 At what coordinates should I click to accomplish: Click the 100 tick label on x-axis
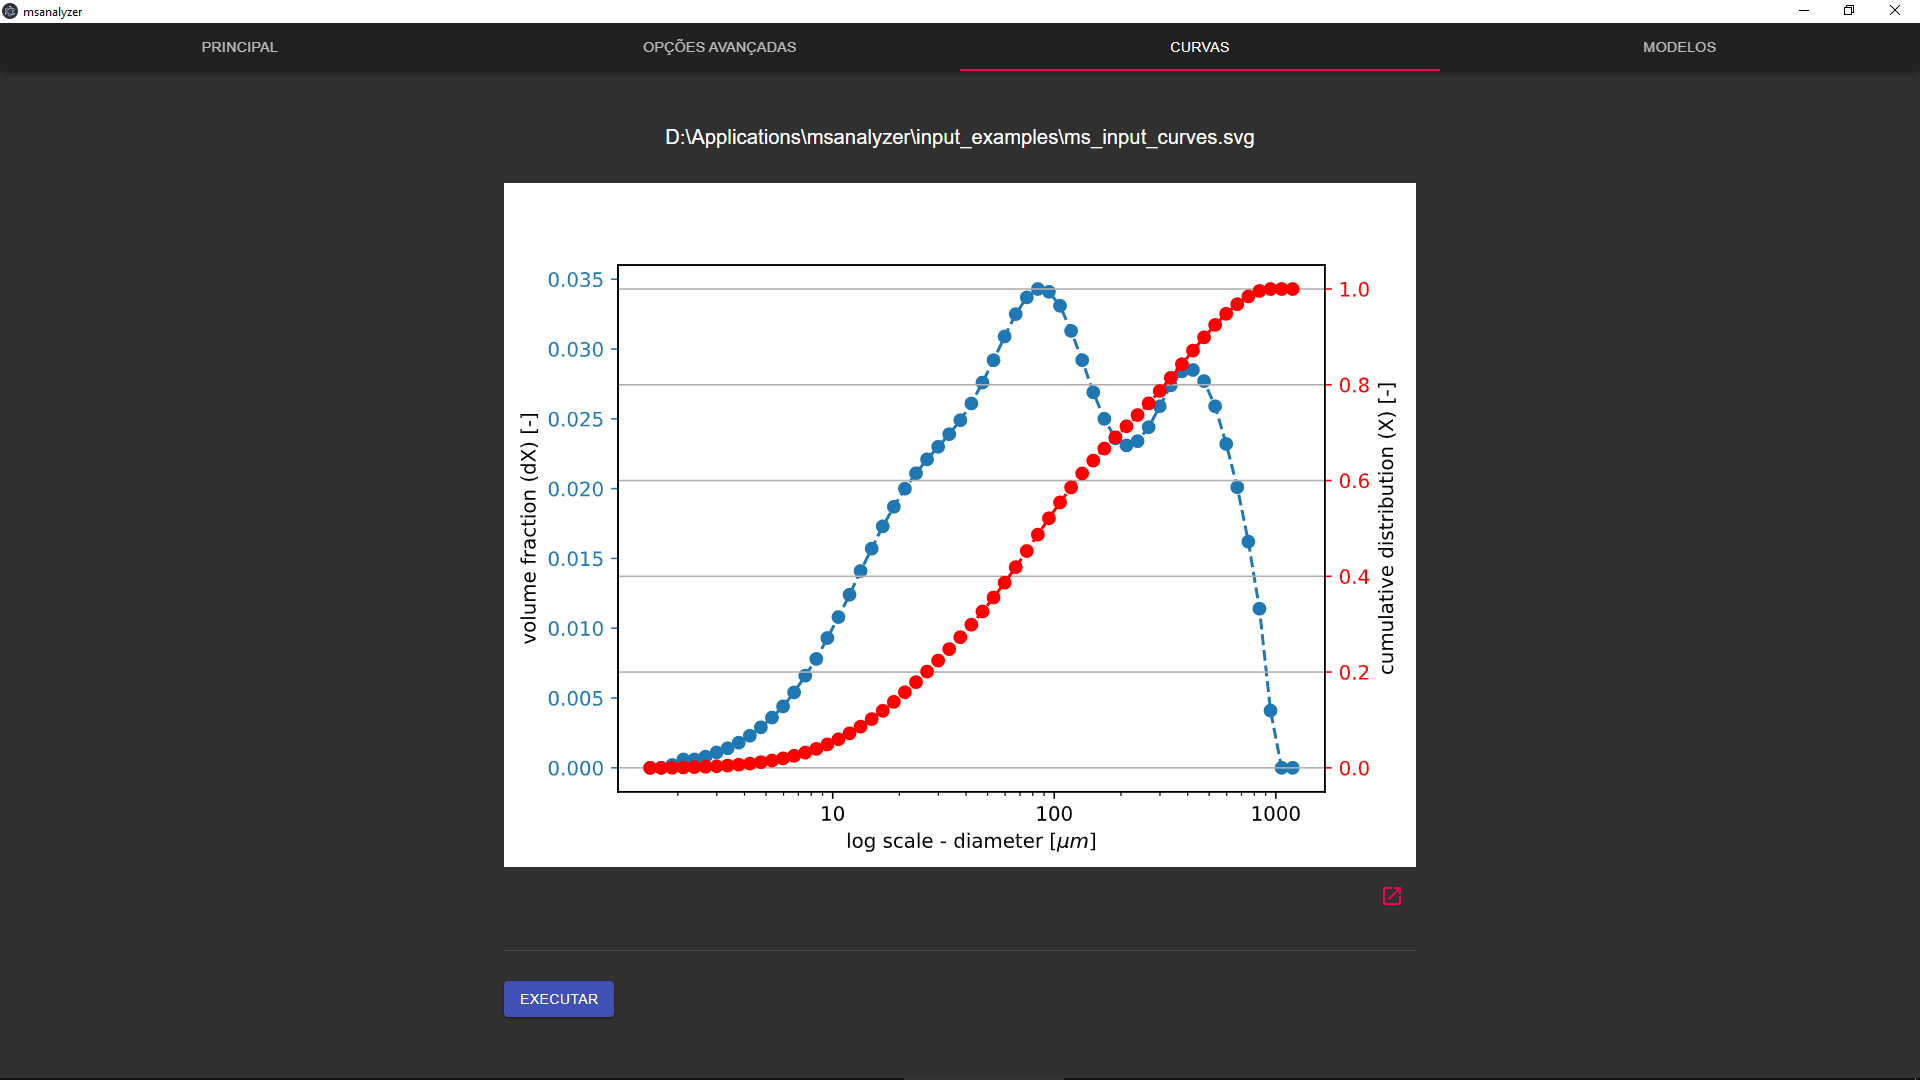pyautogui.click(x=1054, y=814)
